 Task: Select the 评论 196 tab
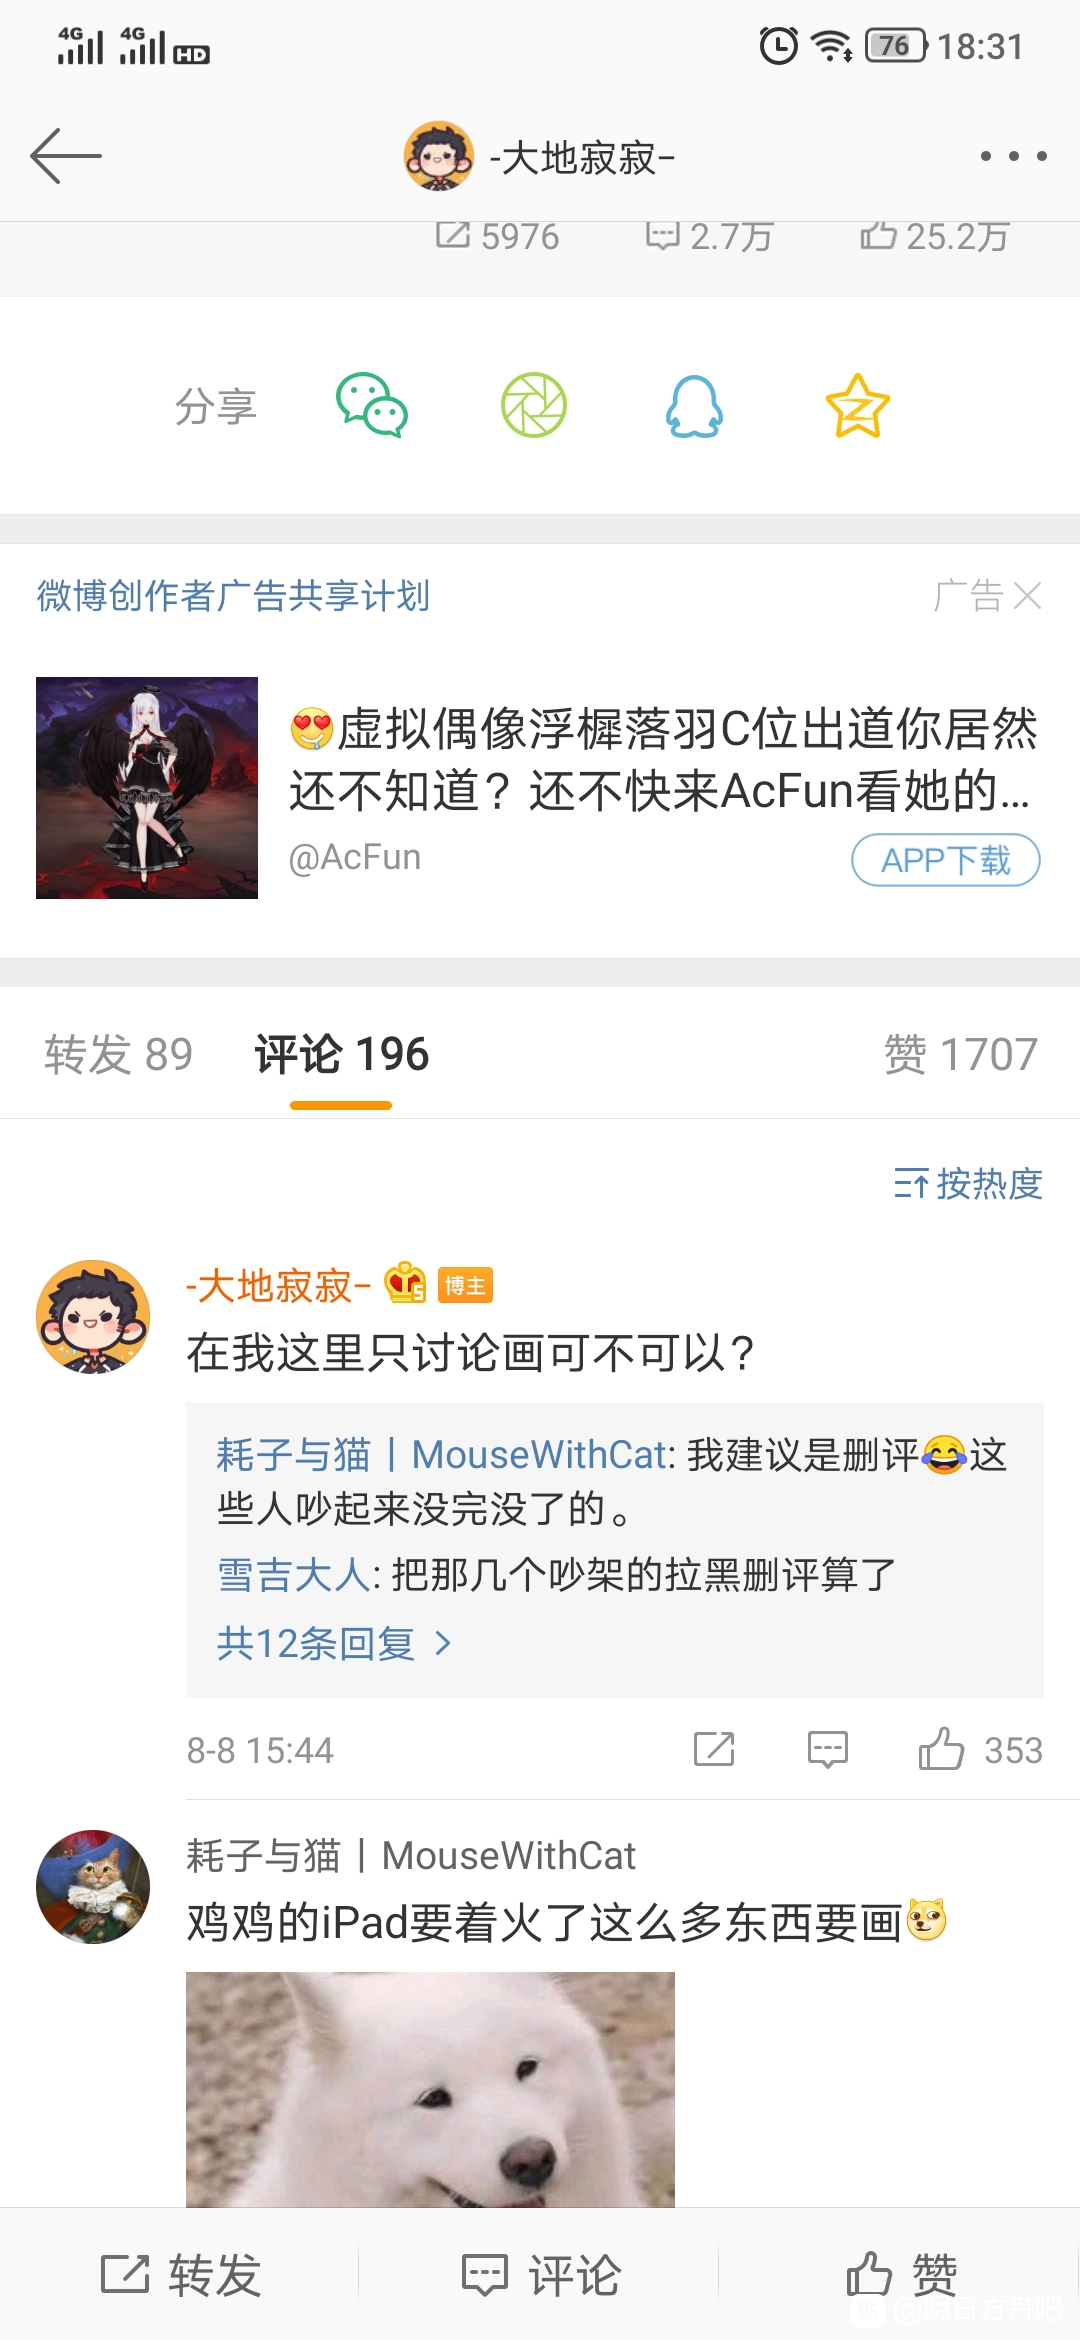341,1054
